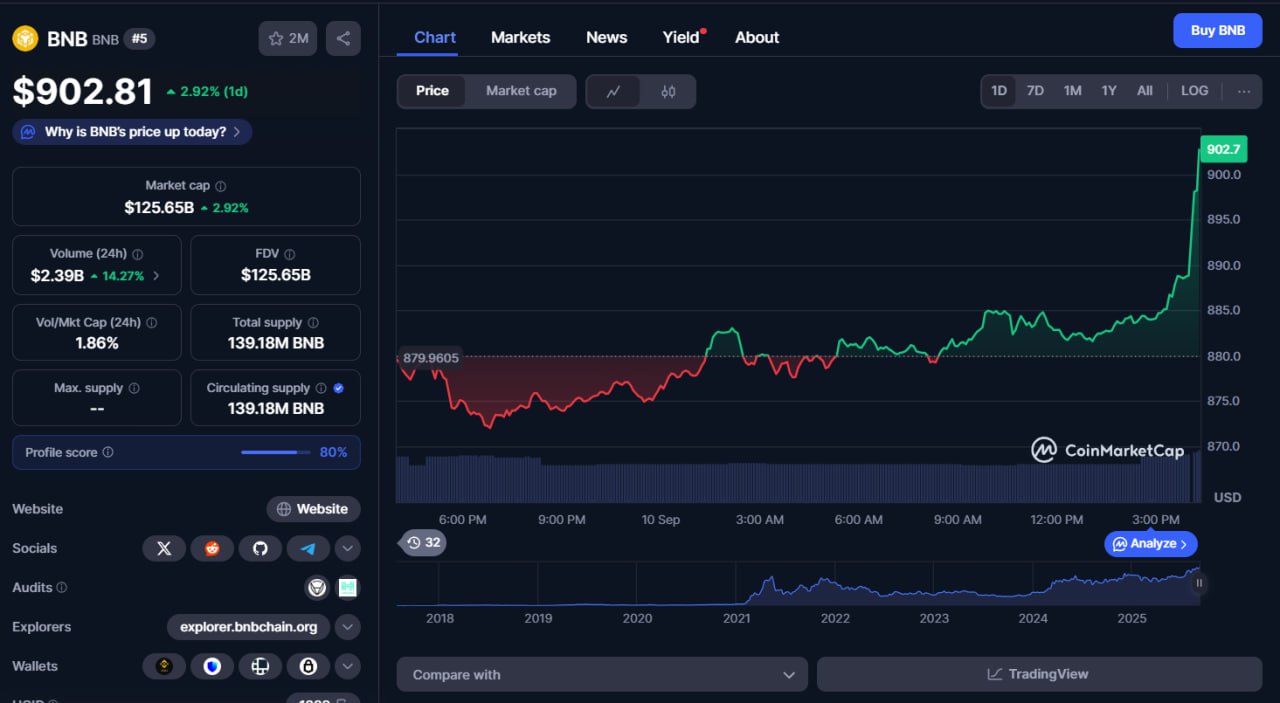1280x703 pixels.
Task: Click the Buy BNB button
Action: pos(1218,30)
